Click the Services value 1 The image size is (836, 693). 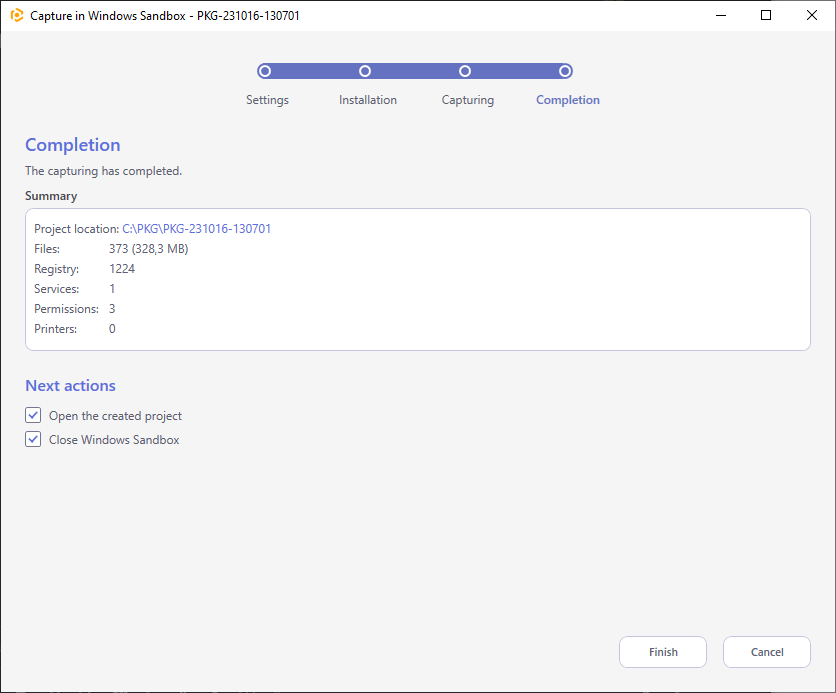click(112, 289)
